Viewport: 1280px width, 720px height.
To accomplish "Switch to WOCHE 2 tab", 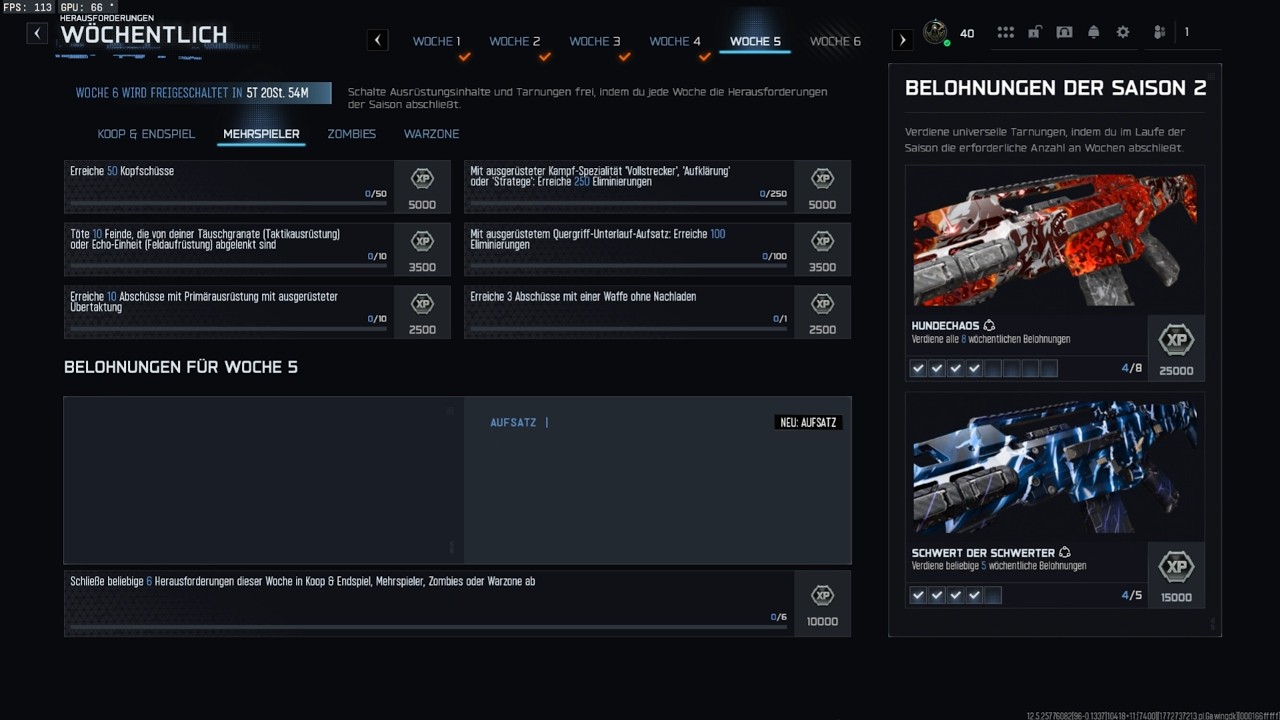I will (x=515, y=41).
